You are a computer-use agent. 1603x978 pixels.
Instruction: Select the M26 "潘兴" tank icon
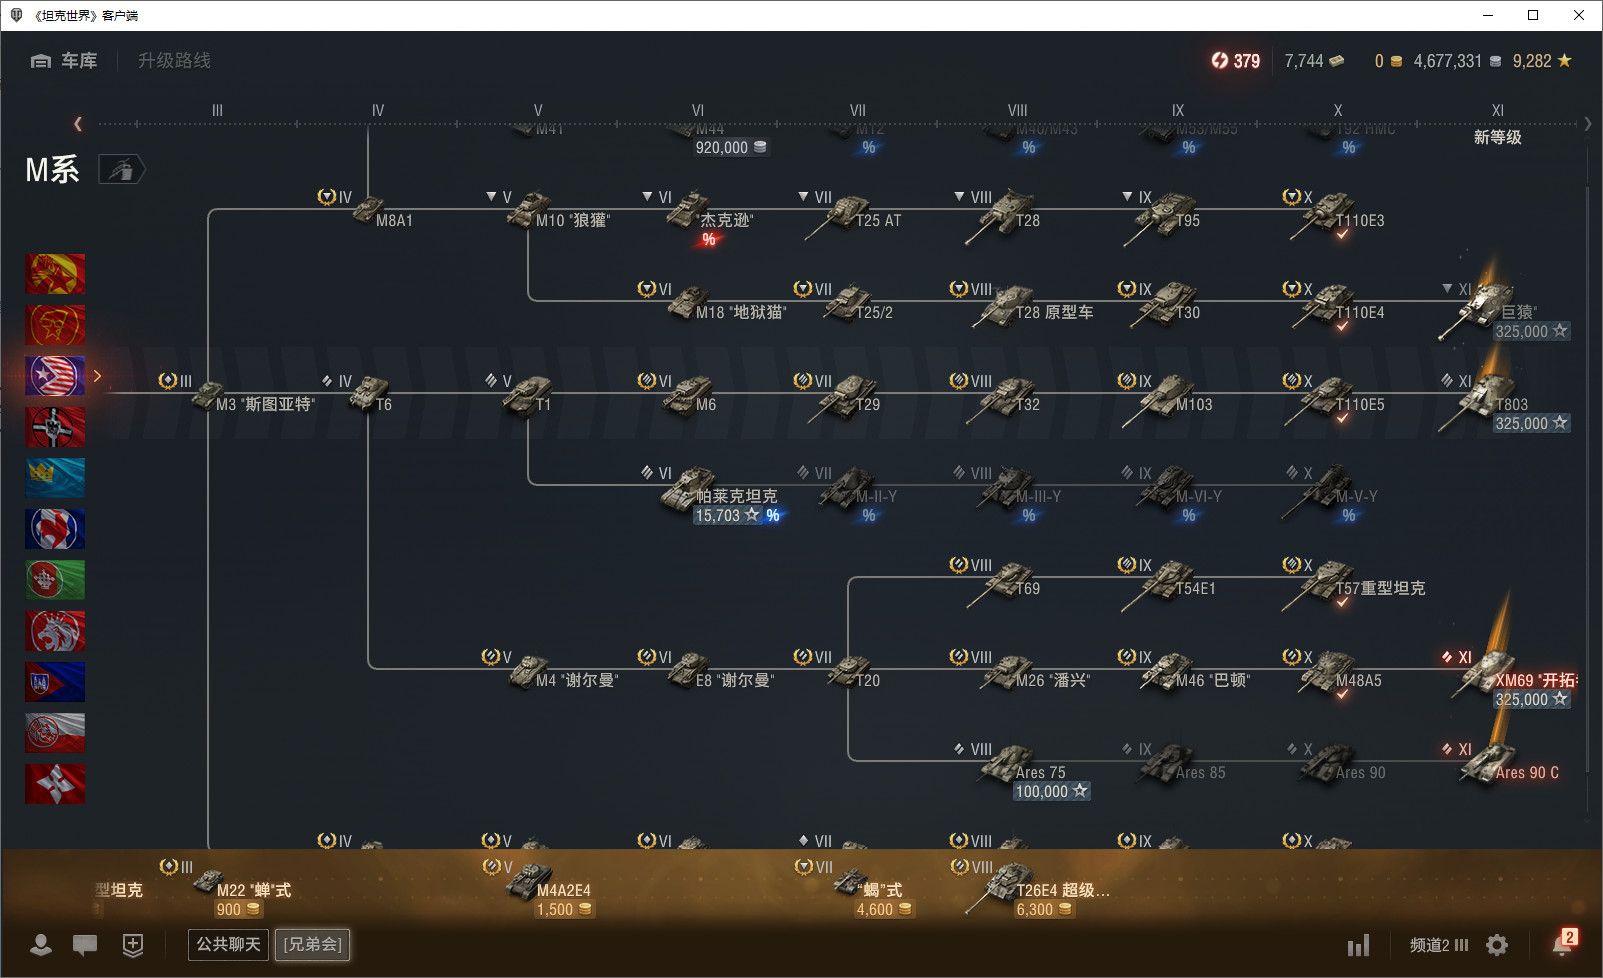[x=1006, y=672]
